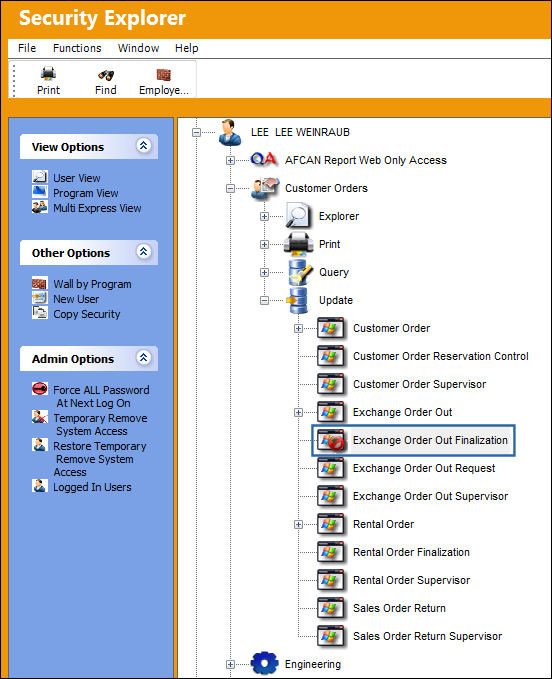Click the Customer Orders module icon
This screenshot has width=552, height=679.
(265, 188)
